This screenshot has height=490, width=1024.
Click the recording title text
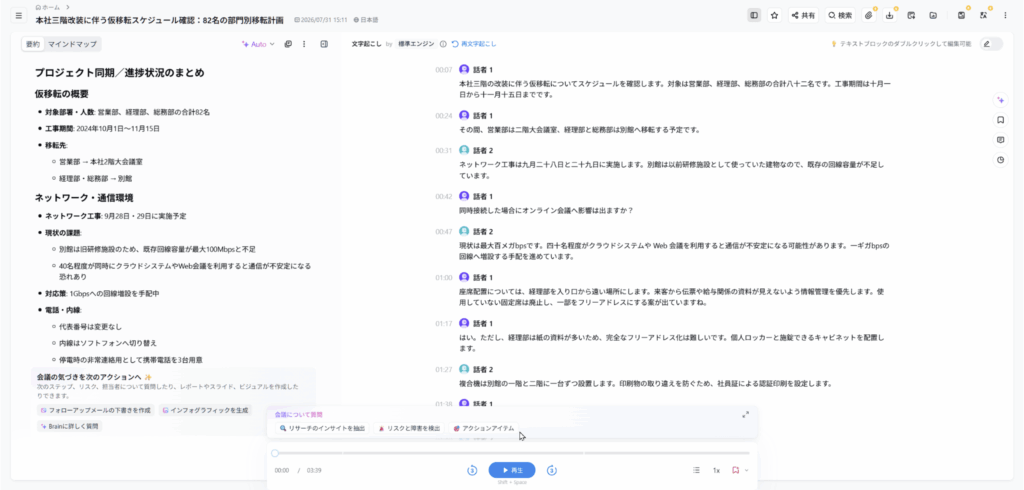click(159, 20)
